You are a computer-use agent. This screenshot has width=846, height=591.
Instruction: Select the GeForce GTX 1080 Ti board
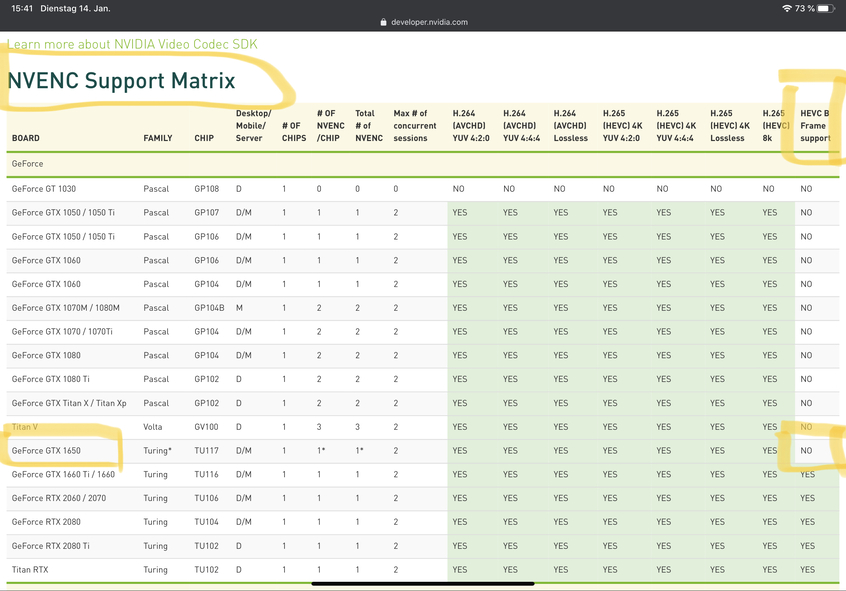tap(51, 379)
